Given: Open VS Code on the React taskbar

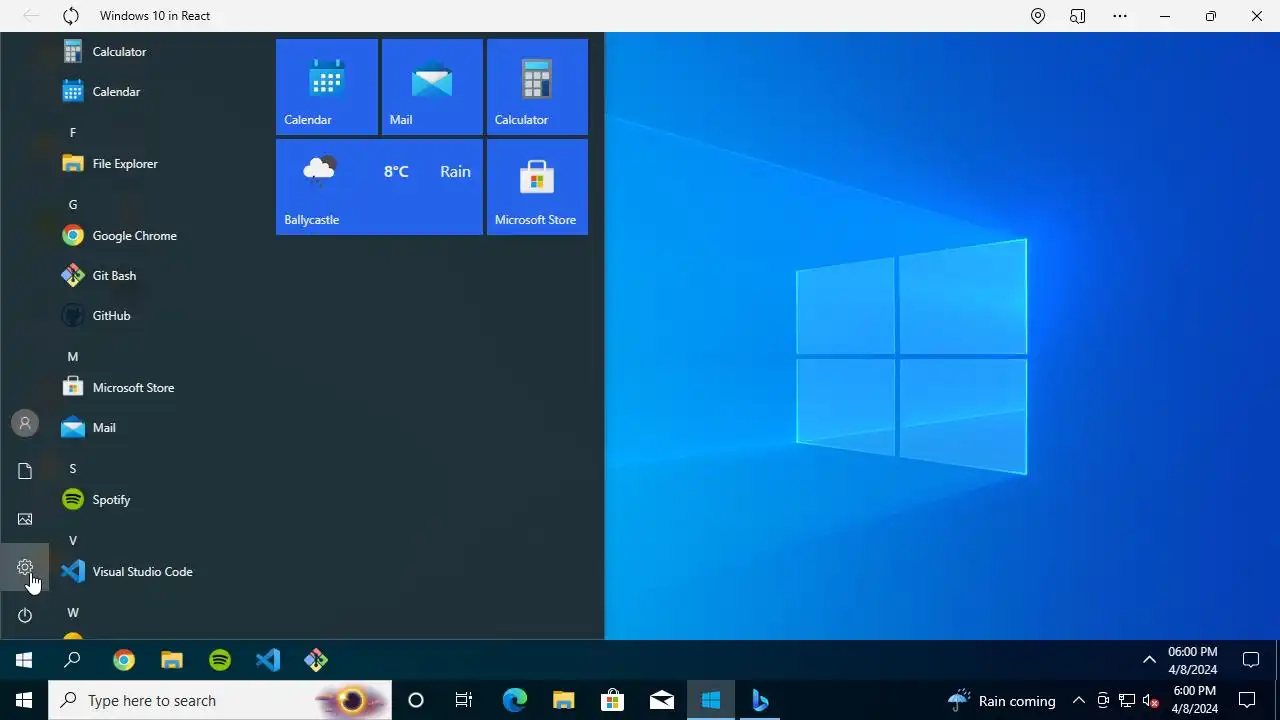Looking at the screenshot, I should (x=268, y=660).
